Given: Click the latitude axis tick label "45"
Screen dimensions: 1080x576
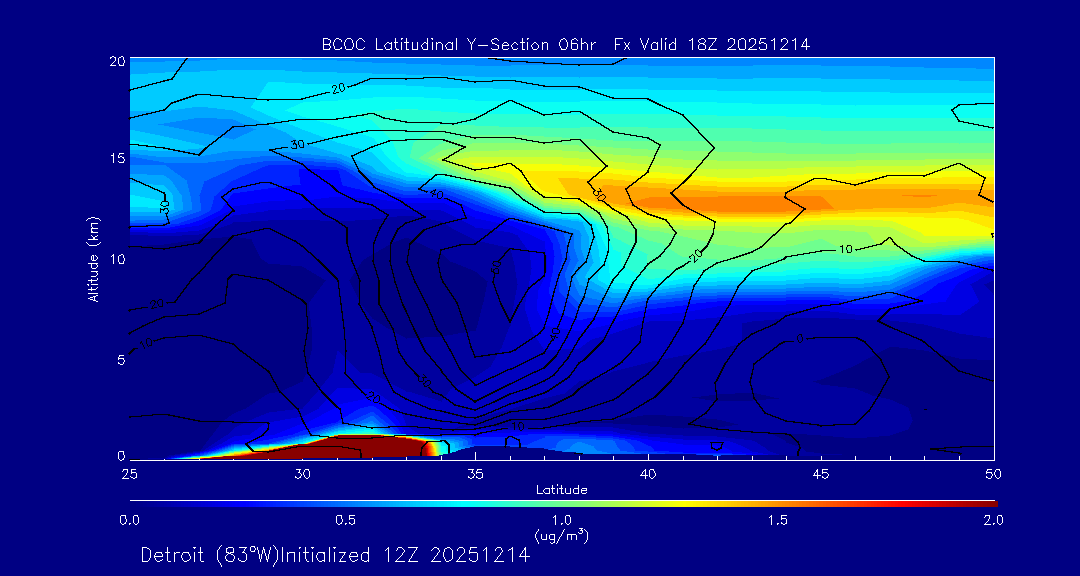Looking at the screenshot, I should (x=821, y=473).
